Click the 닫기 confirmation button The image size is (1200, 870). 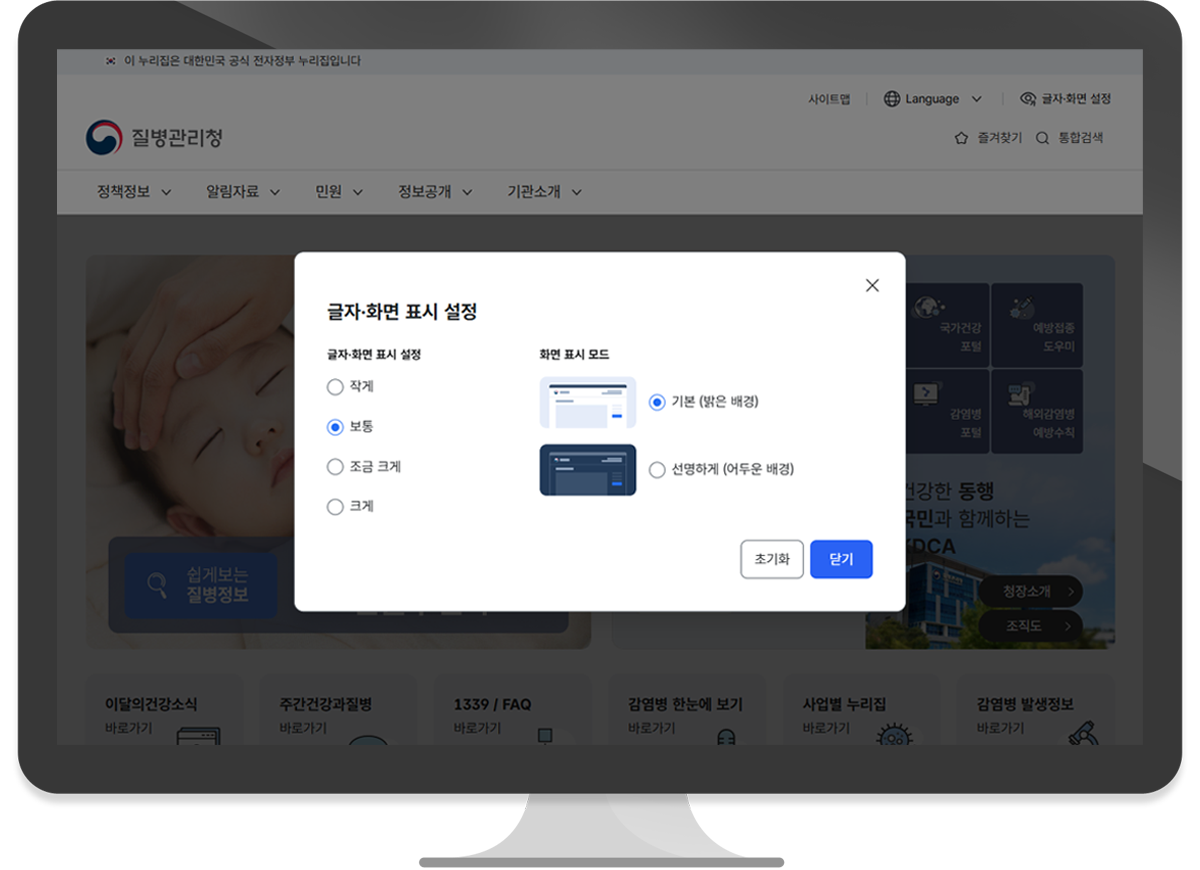841,559
